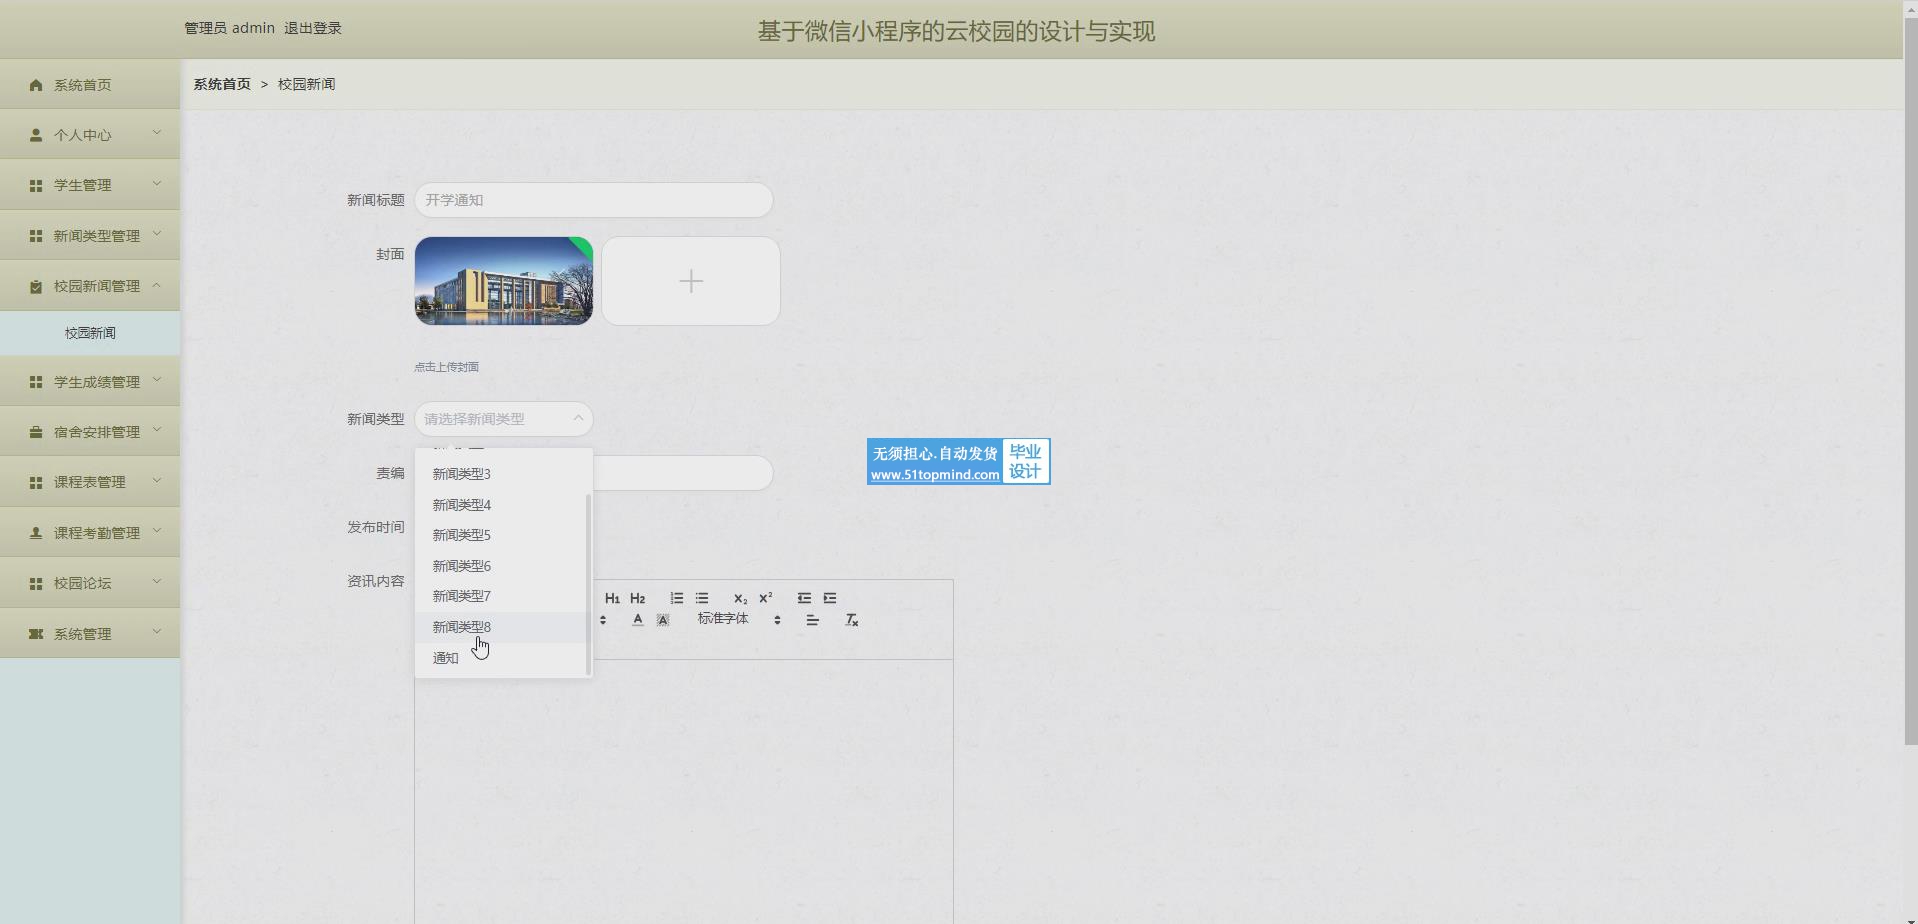1918x924 pixels.
Task: Open 学生管理 sidebar menu
Action: [90, 185]
